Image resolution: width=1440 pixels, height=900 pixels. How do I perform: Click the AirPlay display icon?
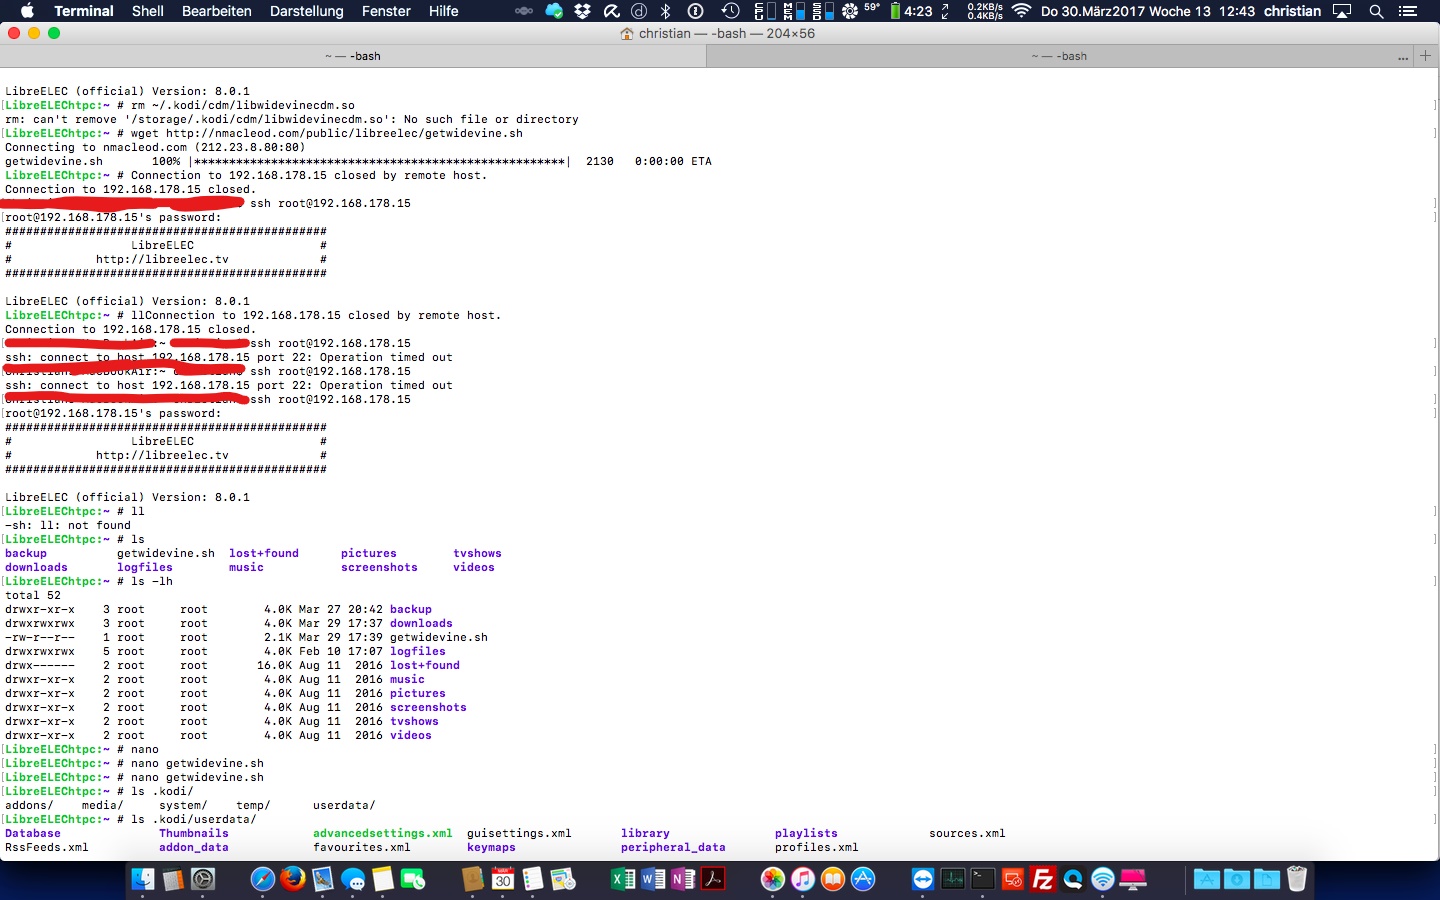coord(1342,11)
